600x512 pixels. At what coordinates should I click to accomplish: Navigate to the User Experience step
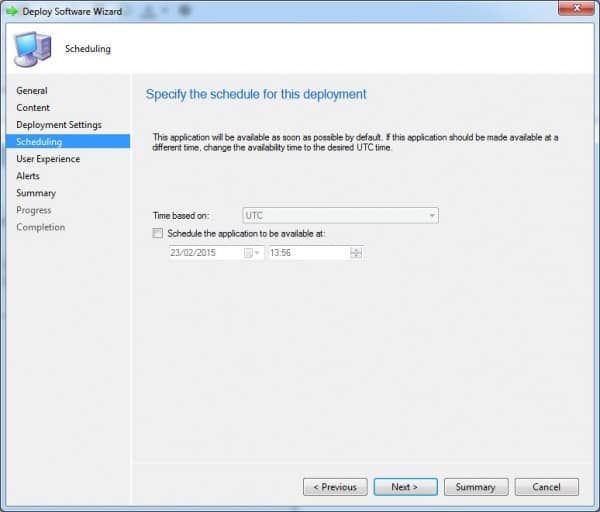[48, 159]
